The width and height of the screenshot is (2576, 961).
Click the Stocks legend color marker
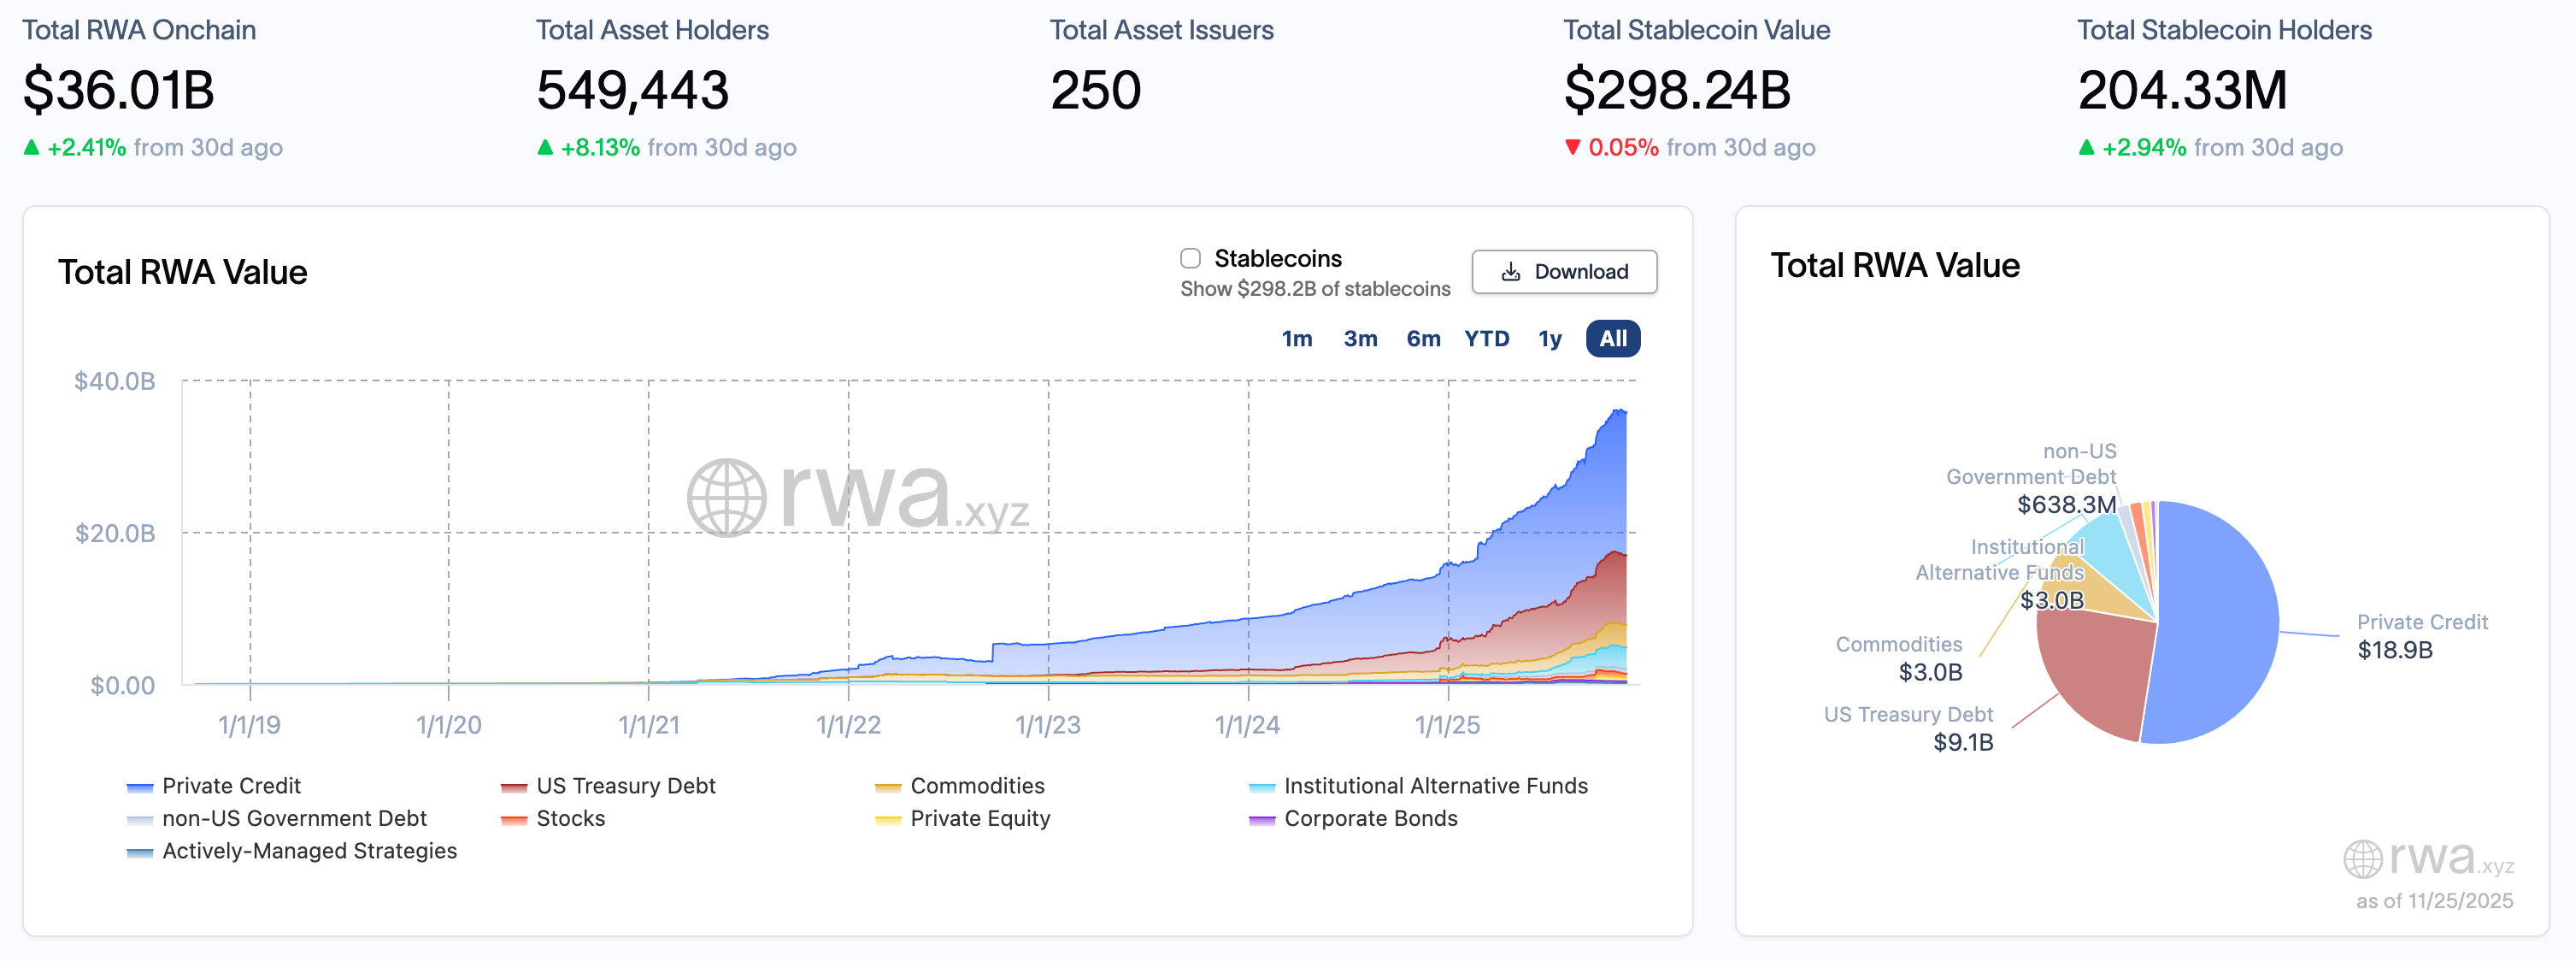pos(514,819)
